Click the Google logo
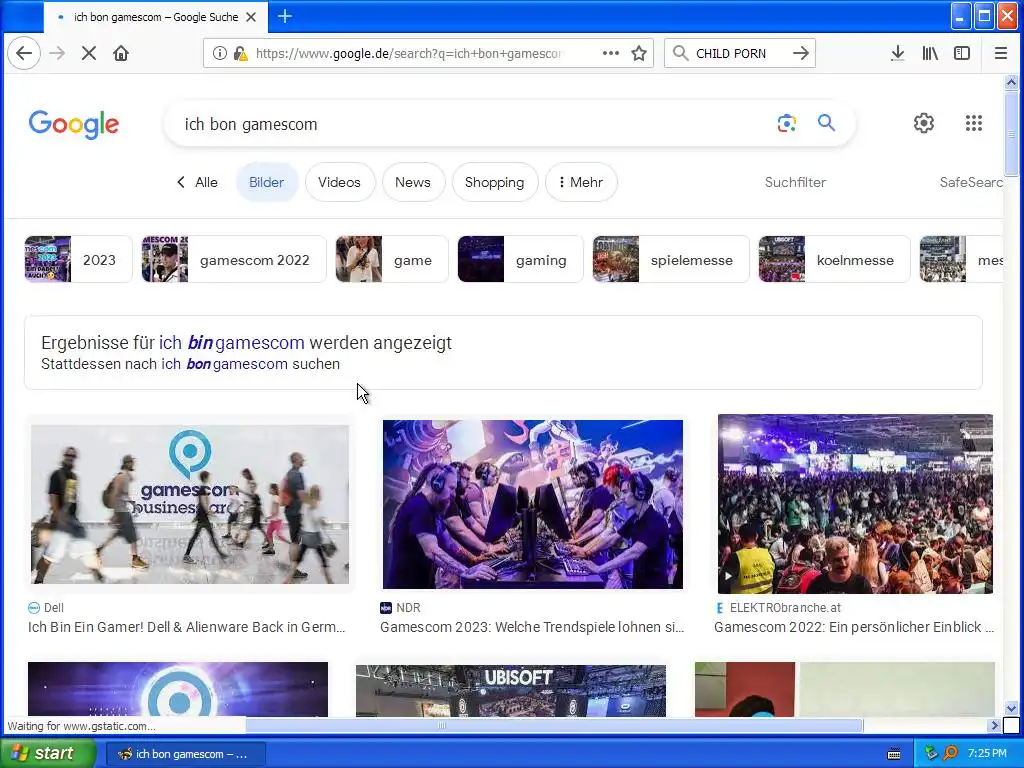This screenshot has height=768, width=1024. click(x=74, y=123)
